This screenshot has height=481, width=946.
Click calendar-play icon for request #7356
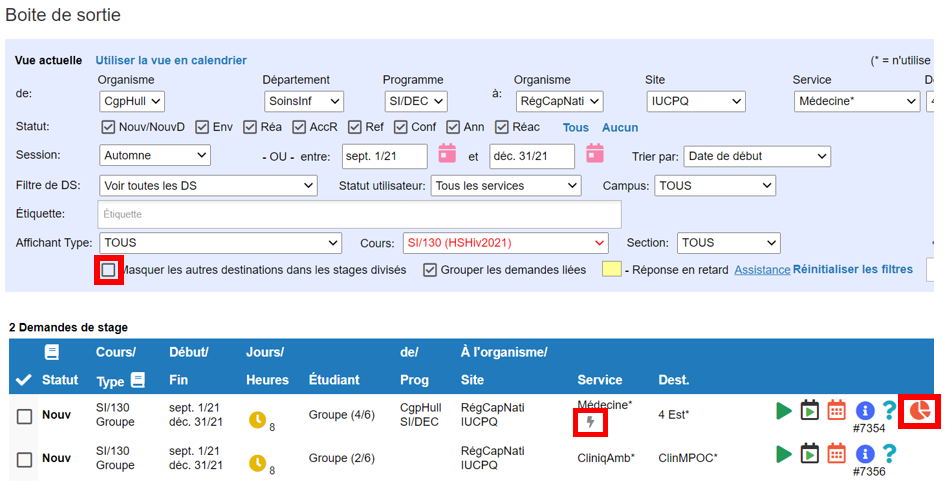click(x=810, y=453)
